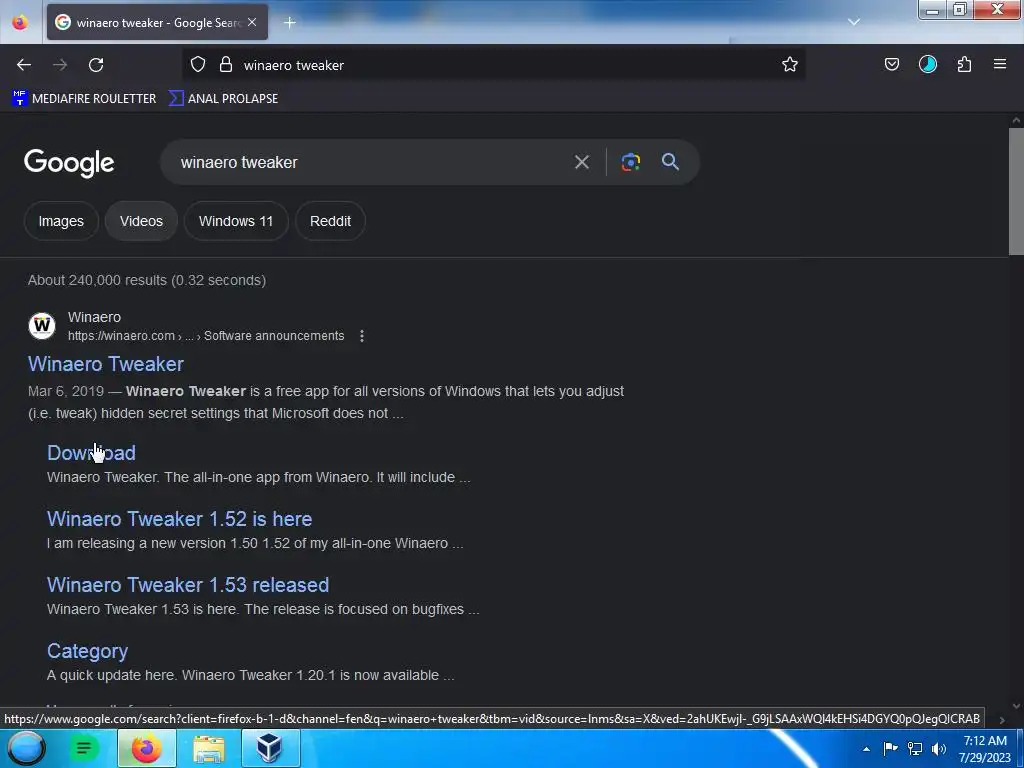The width and height of the screenshot is (1024, 768).
Task: Click the Google search box text
Action: tap(239, 162)
